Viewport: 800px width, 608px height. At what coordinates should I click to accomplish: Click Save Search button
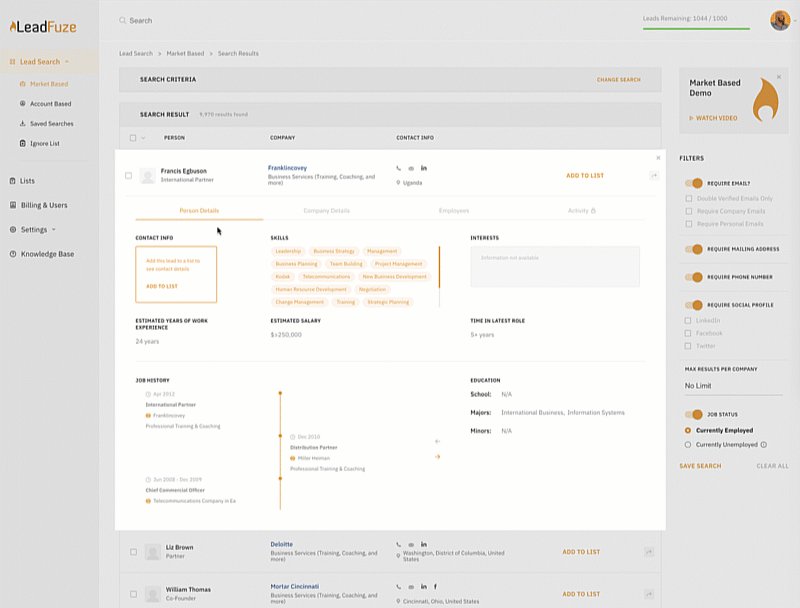[x=700, y=466]
